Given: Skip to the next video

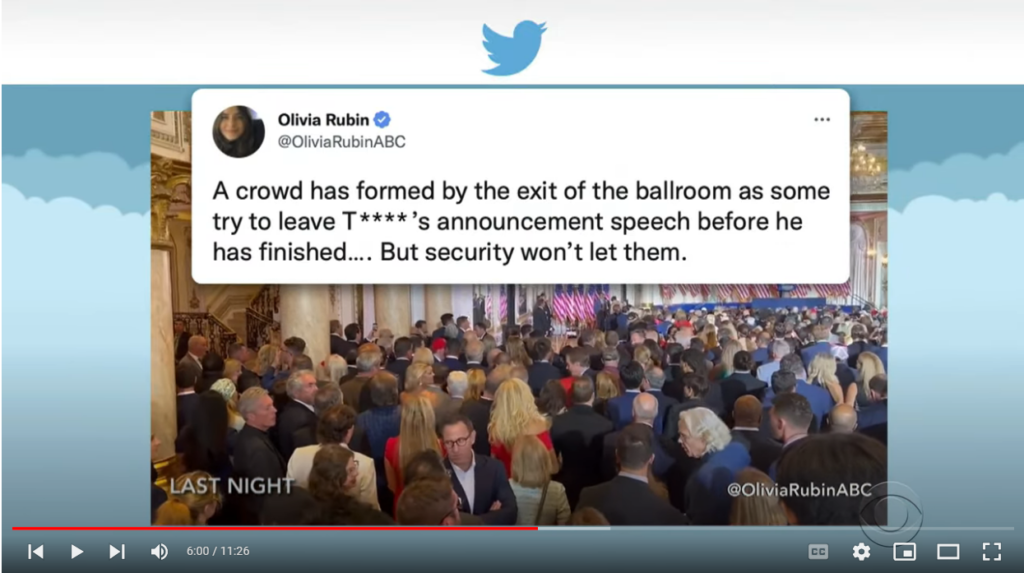Looking at the screenshot, I should click(x=117, y=551).
